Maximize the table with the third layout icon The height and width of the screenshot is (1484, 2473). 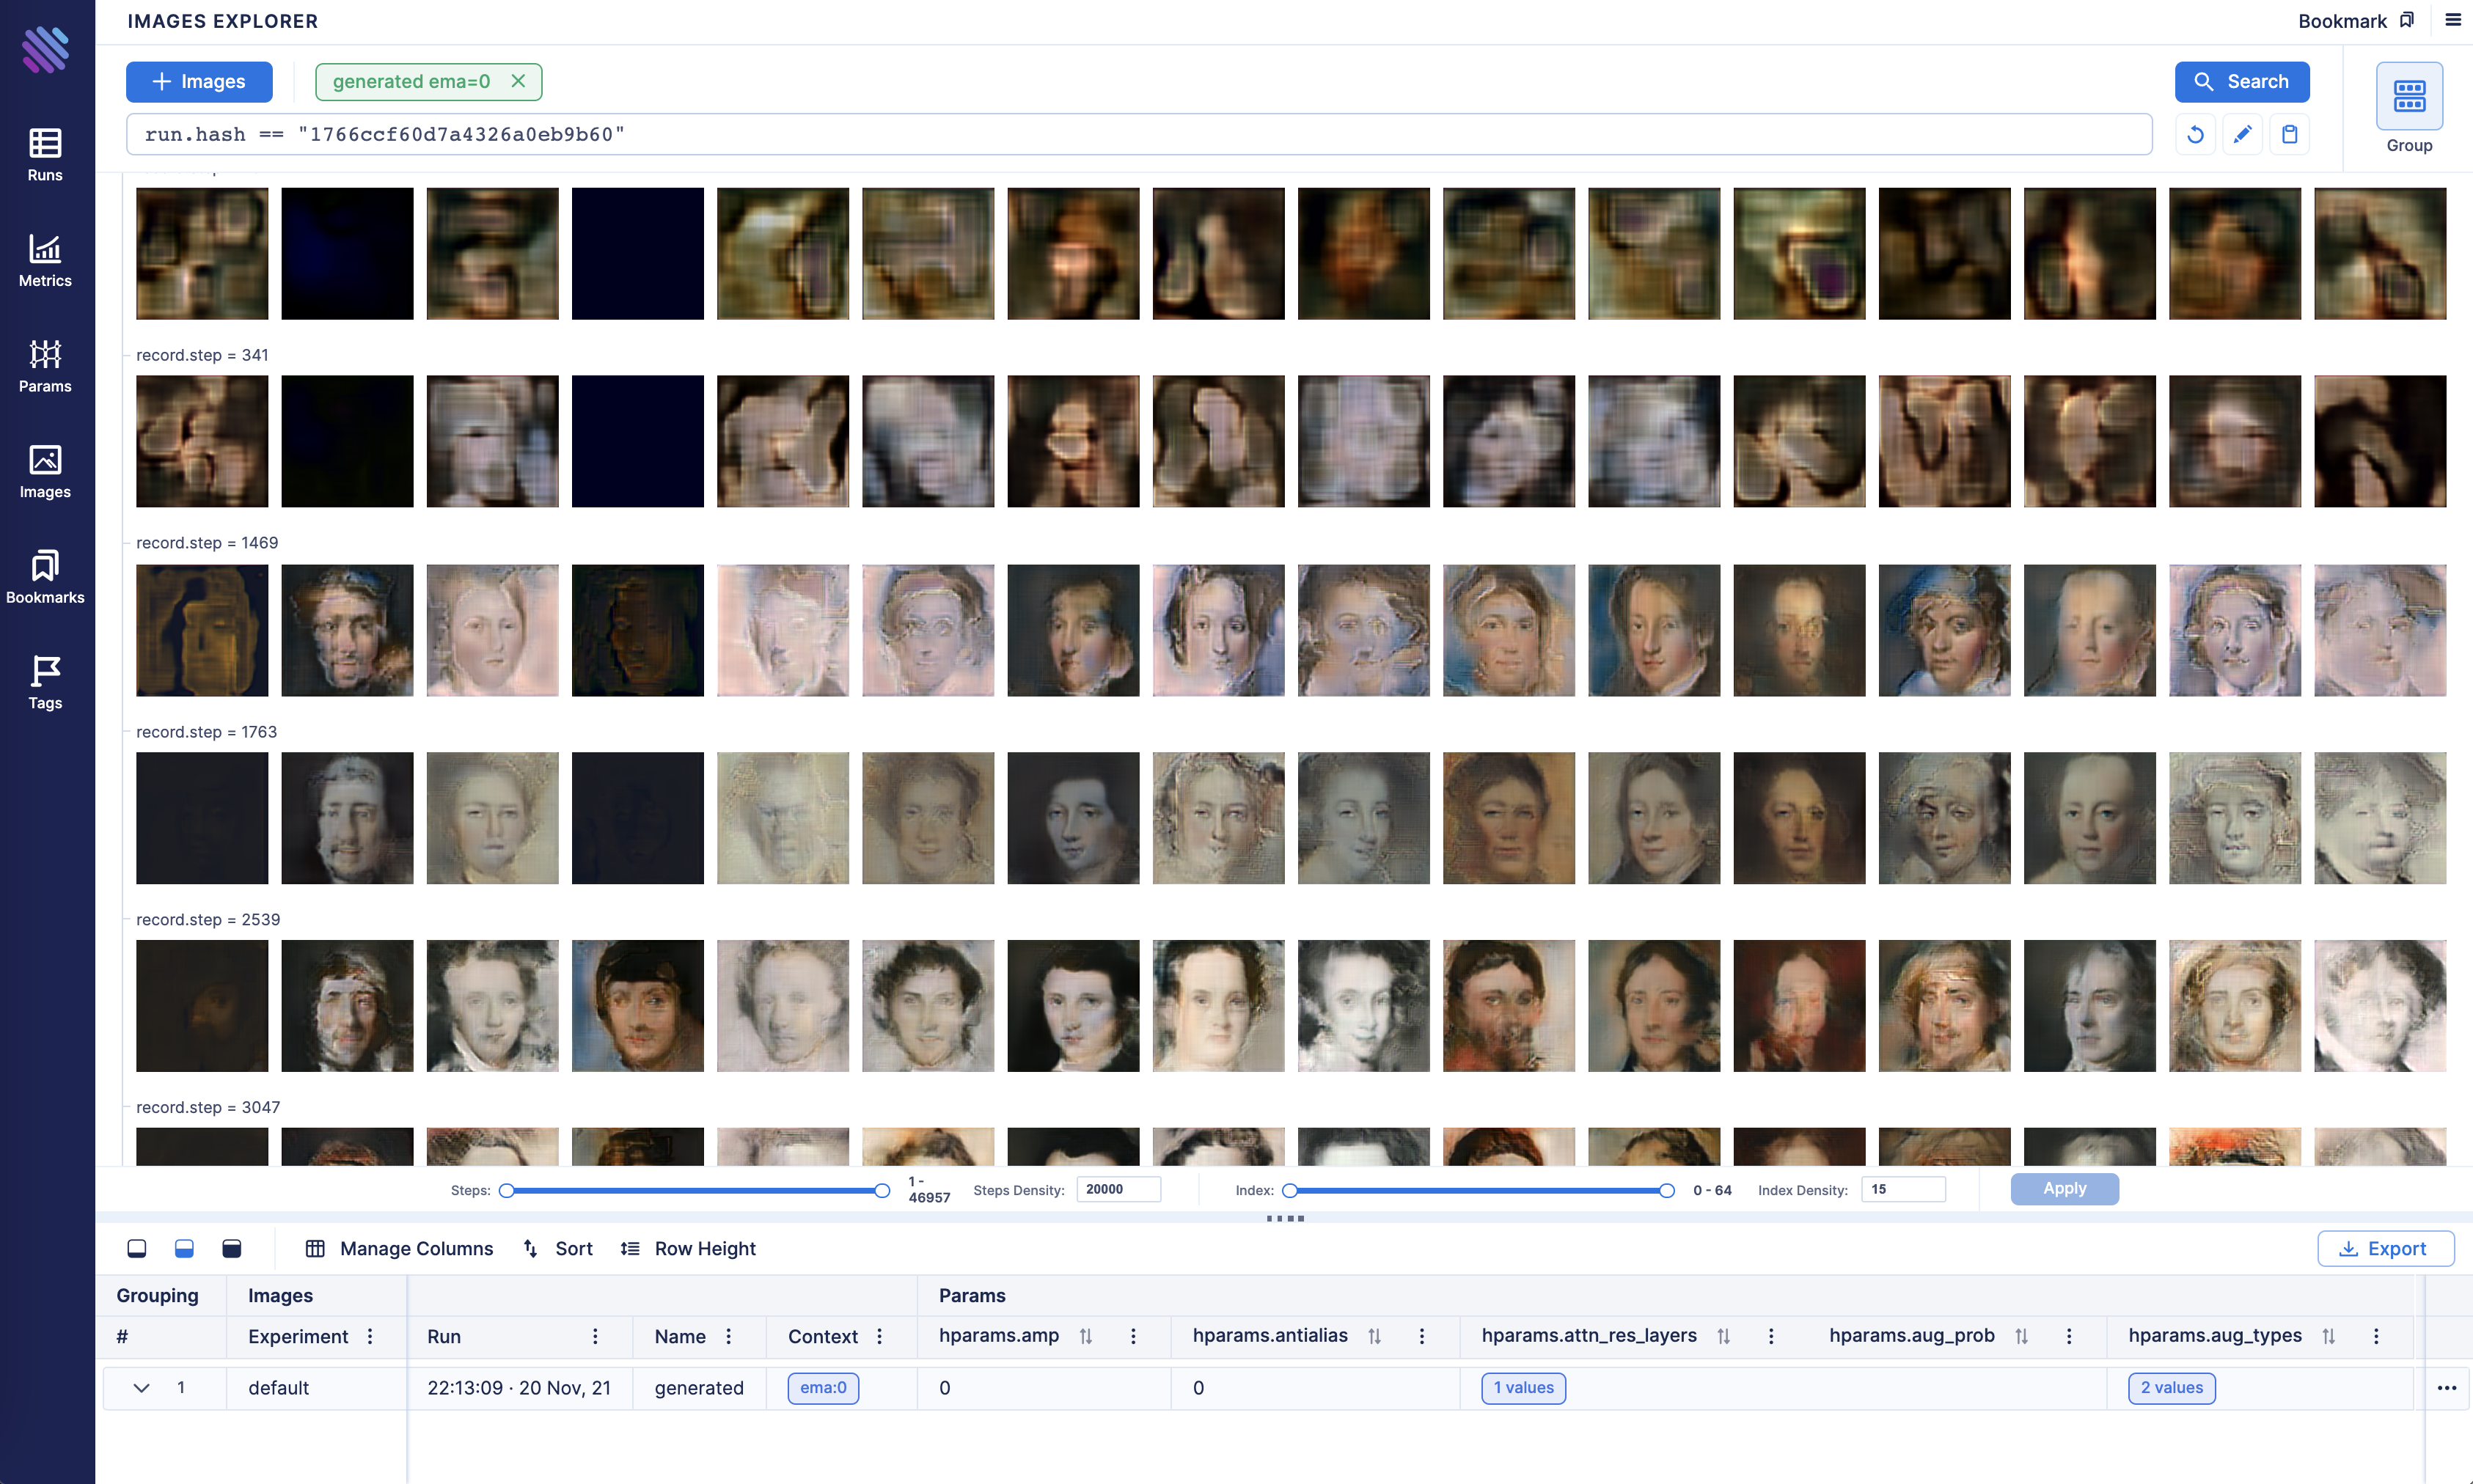[232, 1248]
